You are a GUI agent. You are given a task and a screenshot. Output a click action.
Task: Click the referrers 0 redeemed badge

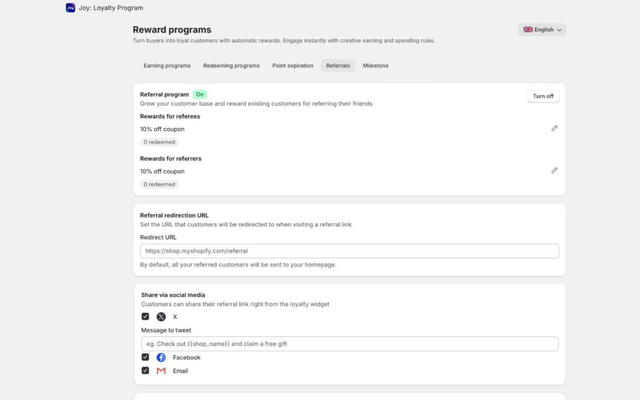click(x=159, y=184)
